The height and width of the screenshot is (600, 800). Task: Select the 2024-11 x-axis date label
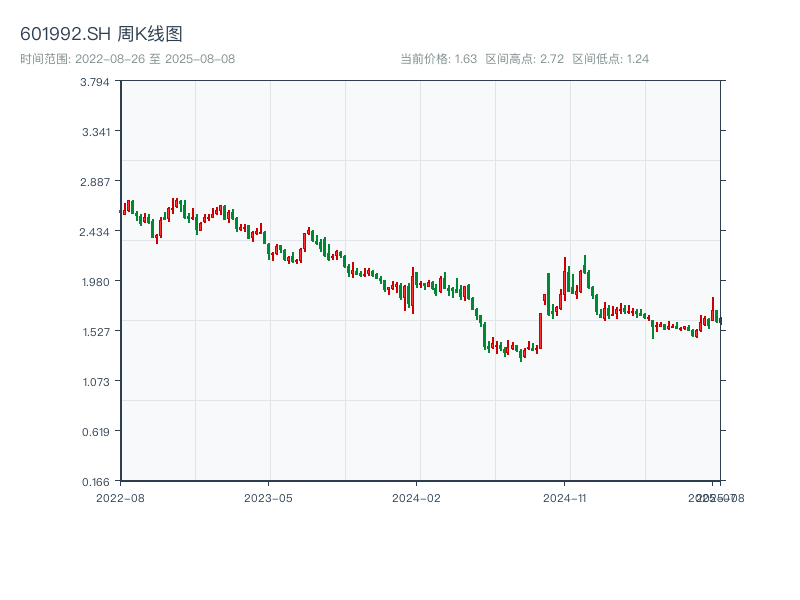564,497
